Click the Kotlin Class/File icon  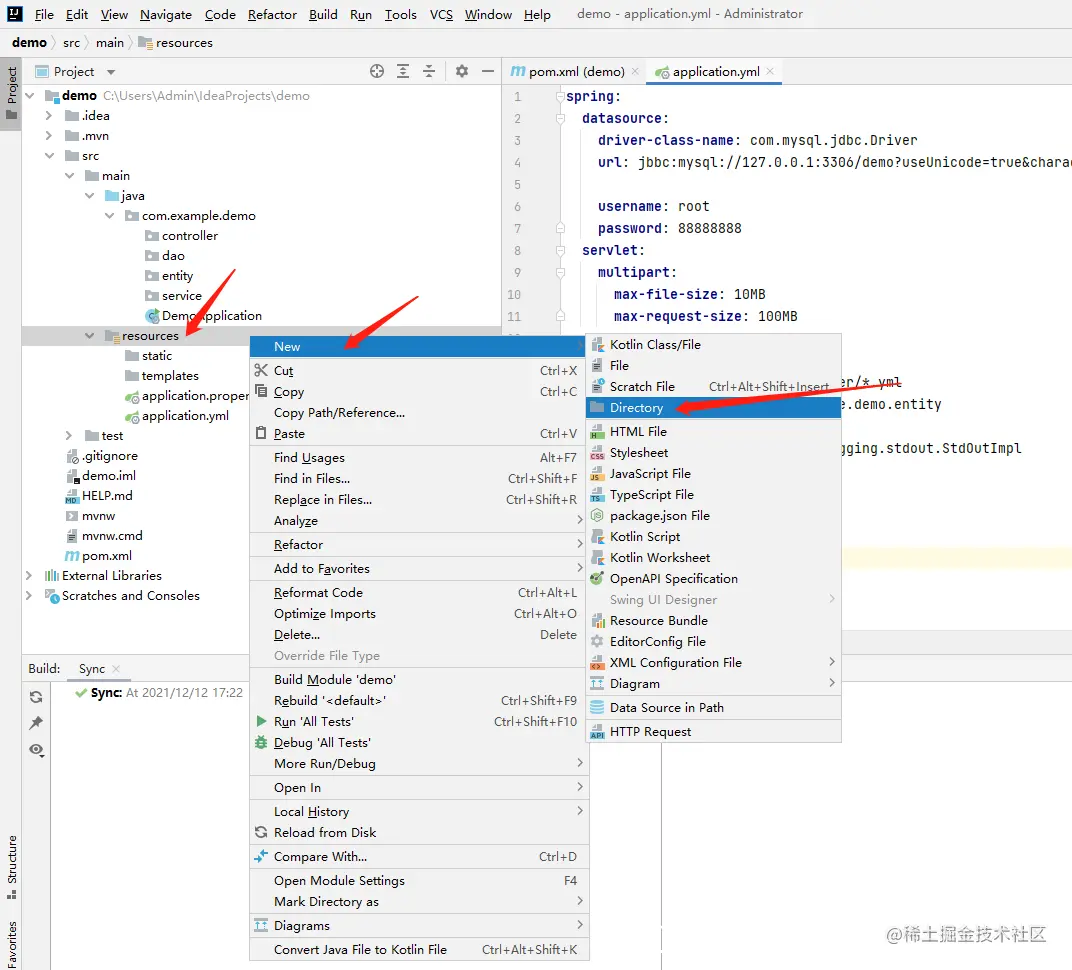click(x=598, y=345)
